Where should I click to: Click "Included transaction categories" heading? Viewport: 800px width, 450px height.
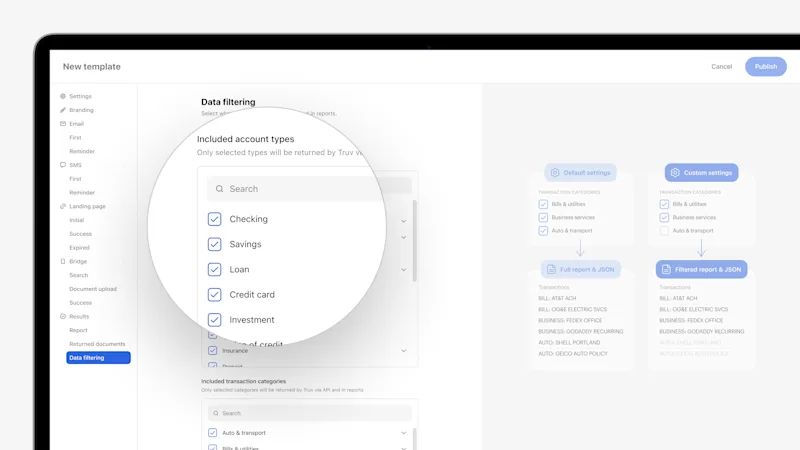click(x=243, y=381)
